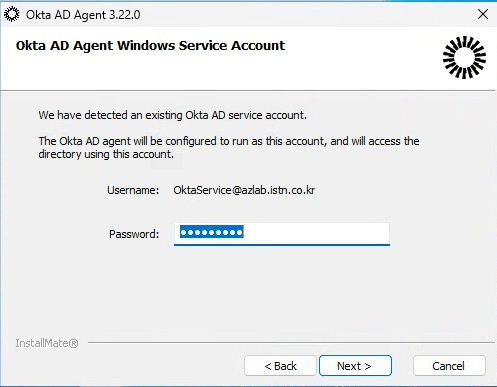Click the paragraph about agent running account

pyautogui.click(x=229, y=147)
